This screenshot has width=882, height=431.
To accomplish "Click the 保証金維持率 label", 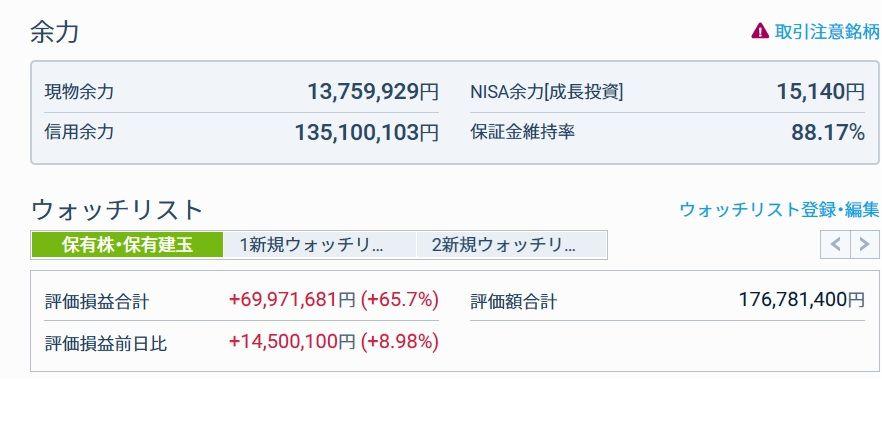I will 523,132.
